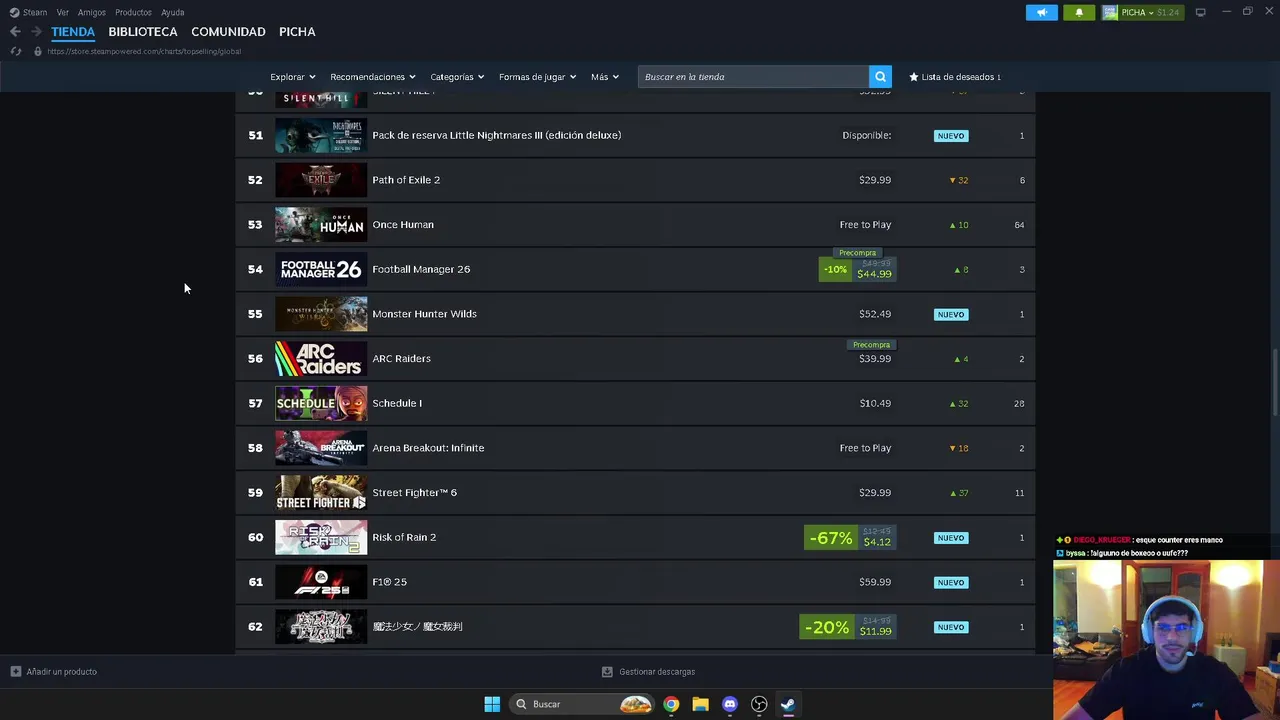The height and width of the screenshot is (720, 1280).
Task: Click the Risk of Rain 2 -67% discount price
Action: (849, 538)
